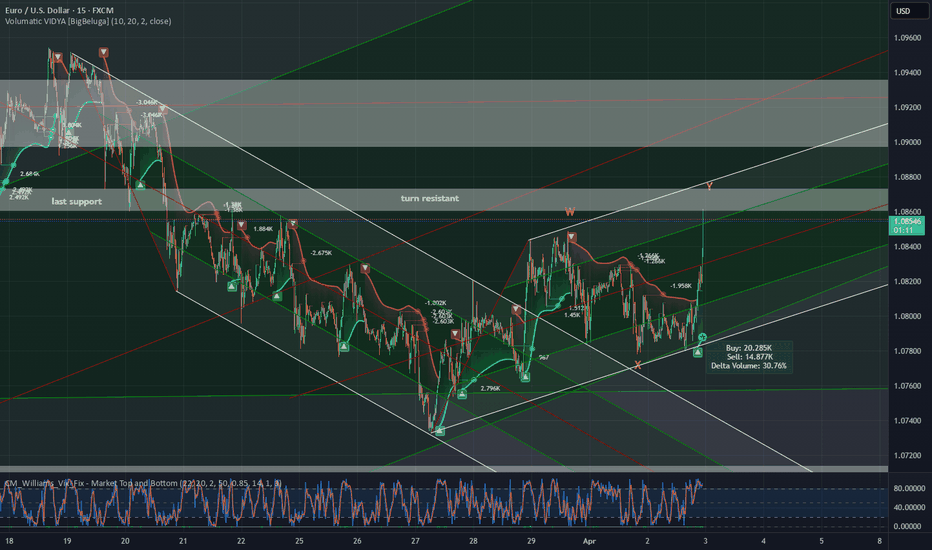This screenshot has height=550, width=932.
Task: Click the '1.45K' volume label
Action: point(572,315)
